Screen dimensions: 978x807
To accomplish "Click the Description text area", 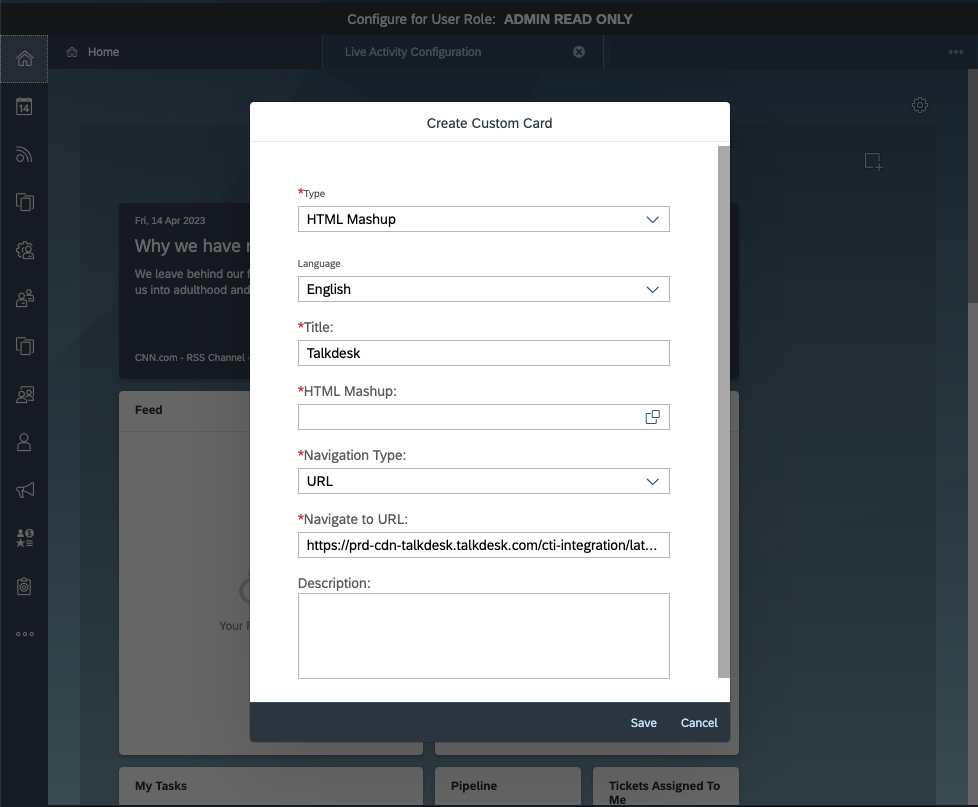I will point(483,635).
